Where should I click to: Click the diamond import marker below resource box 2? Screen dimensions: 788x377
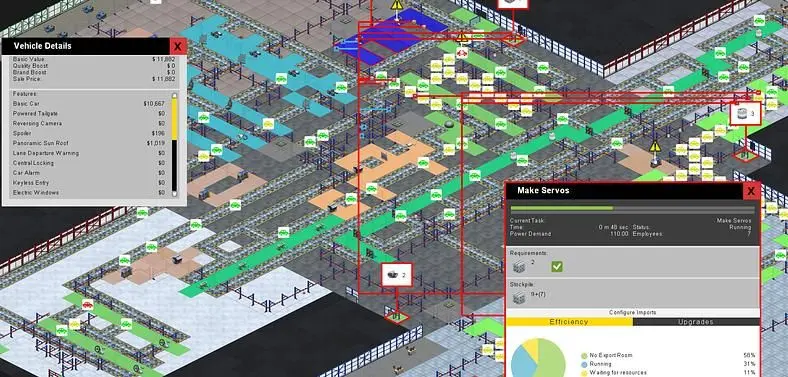point(397,317)
